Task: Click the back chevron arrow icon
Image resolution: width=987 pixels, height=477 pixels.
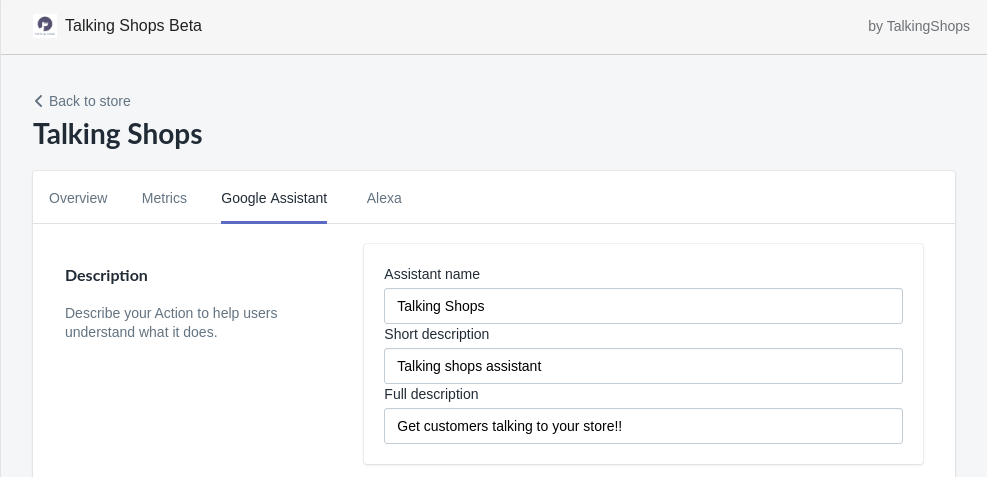Action: click(x=38, y=101)
